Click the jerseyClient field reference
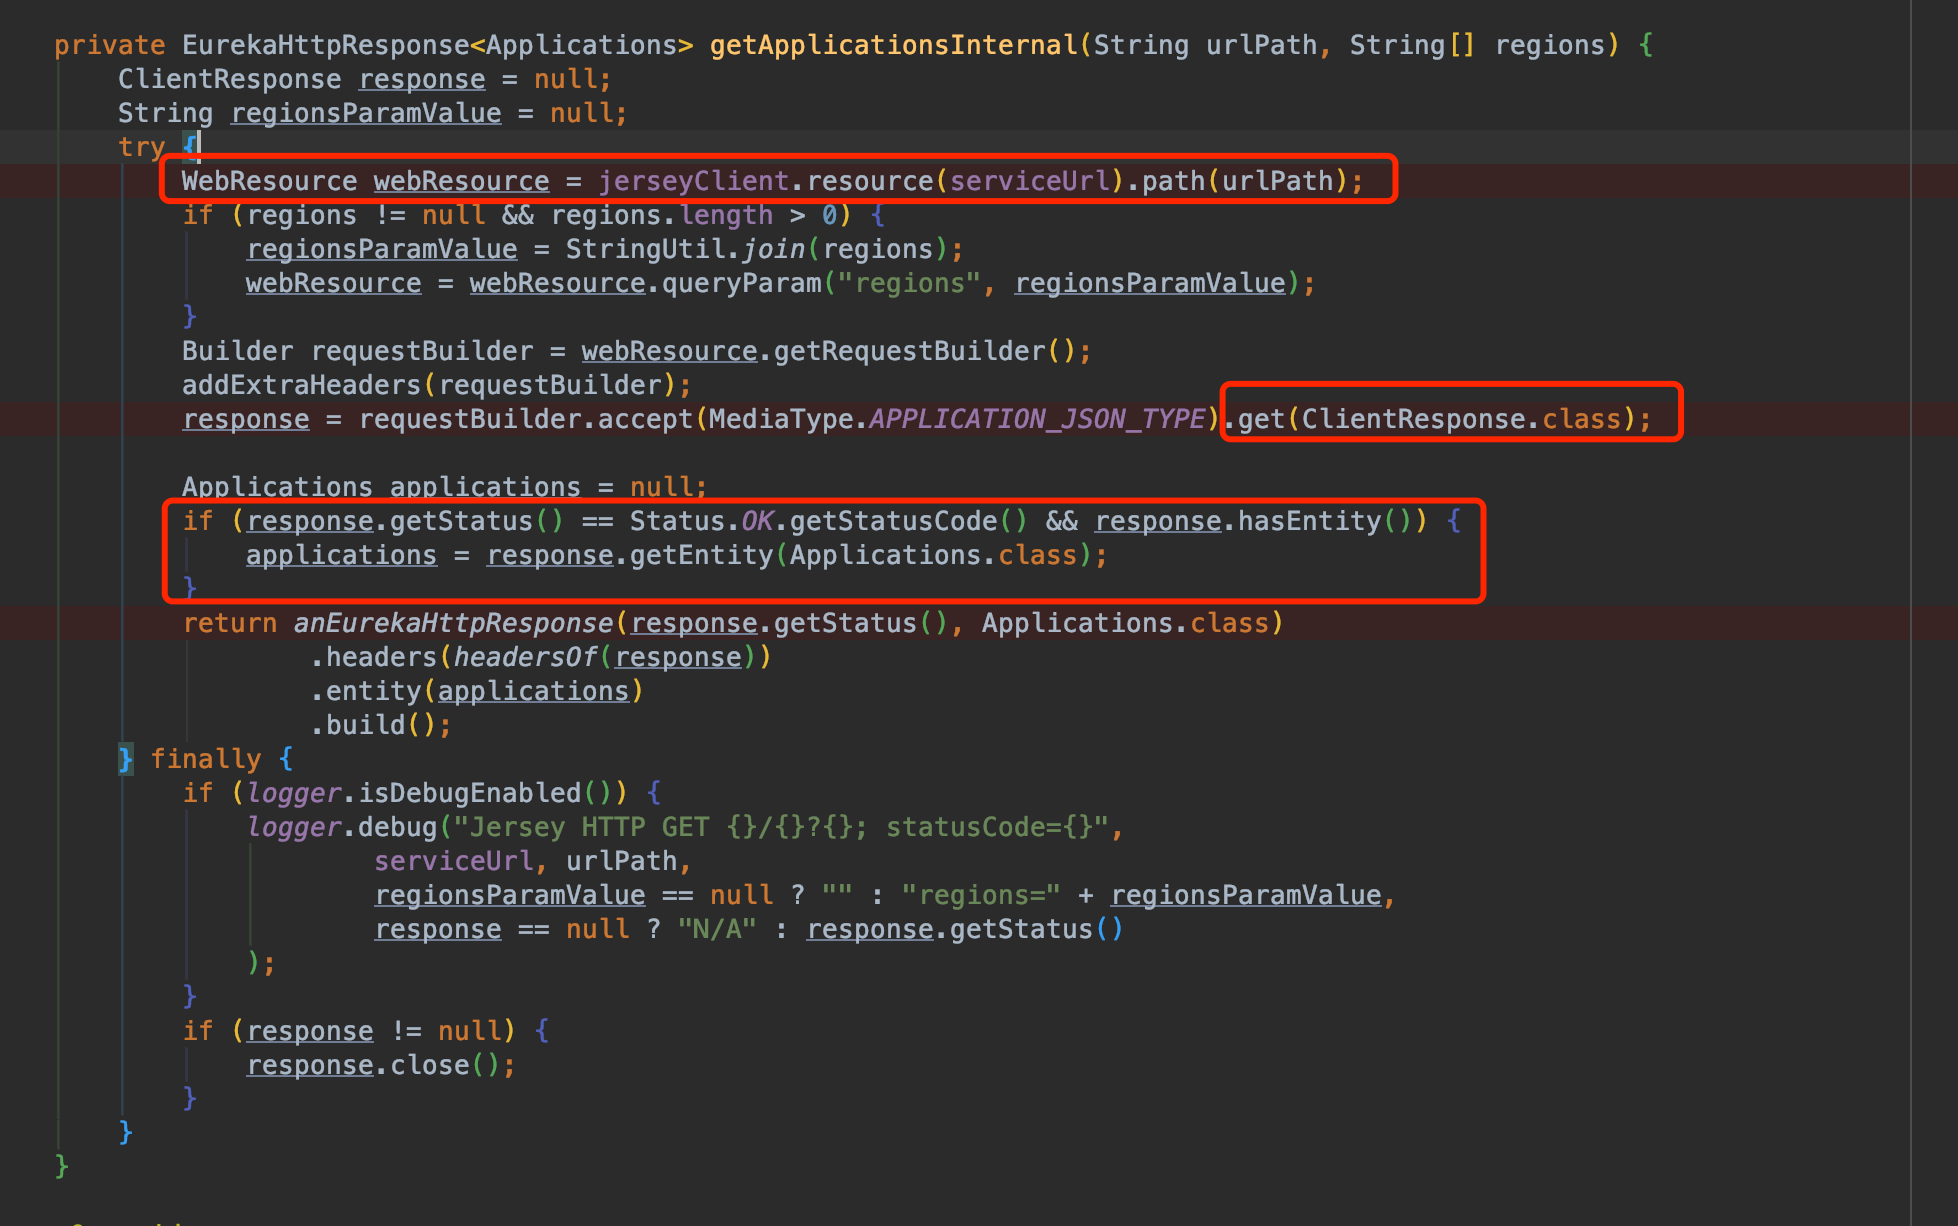1958x1226 pixels. pos(693,181)
